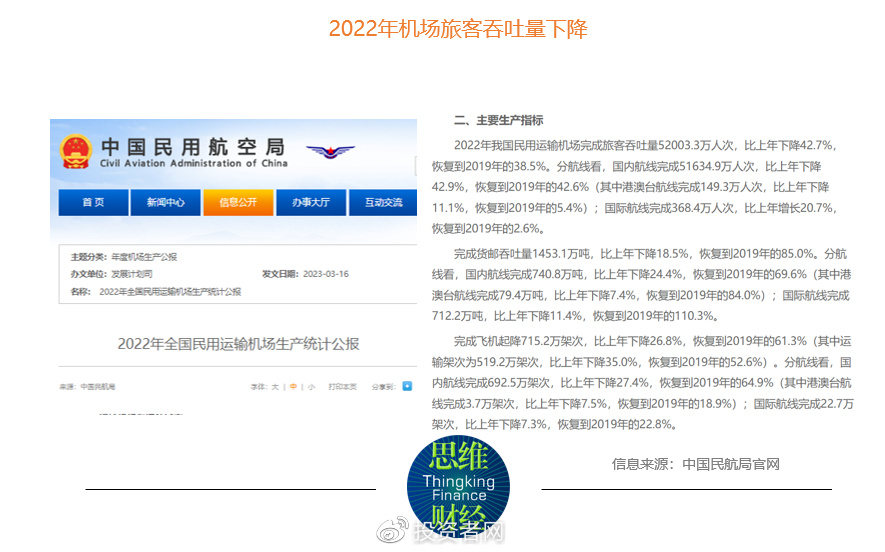Open the 新闻中心 navigation tab
885x552 pixels.
pos(165,202)
